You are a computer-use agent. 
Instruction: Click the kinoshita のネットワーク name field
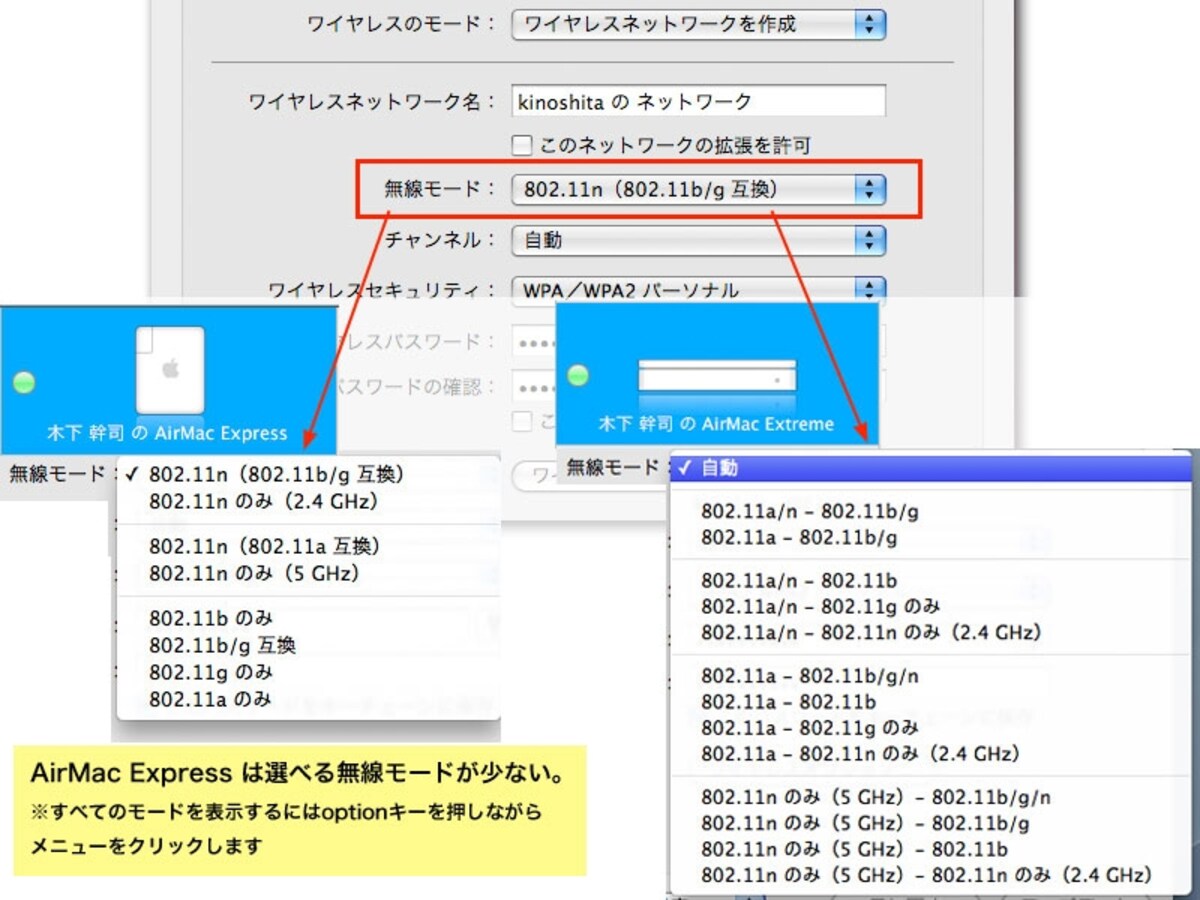698,101
